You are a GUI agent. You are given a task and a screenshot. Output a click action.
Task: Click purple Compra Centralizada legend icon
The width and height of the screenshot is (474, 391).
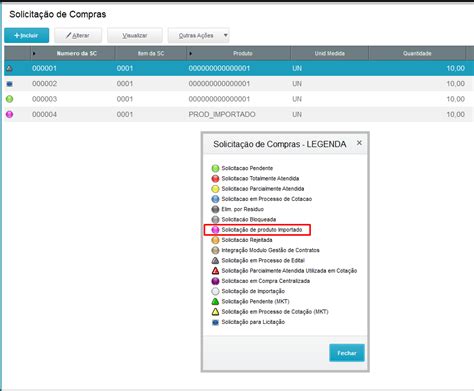[215, 281]
